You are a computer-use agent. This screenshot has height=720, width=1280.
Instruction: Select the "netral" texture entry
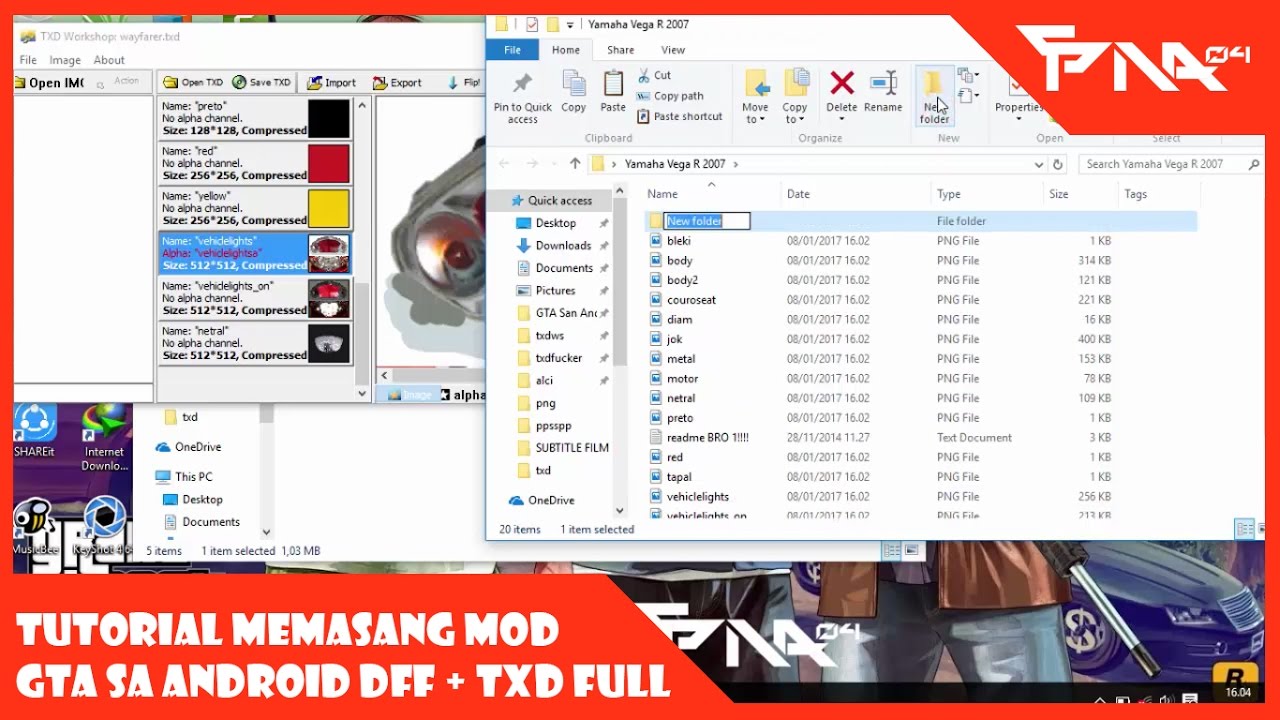tap(255, 343)
